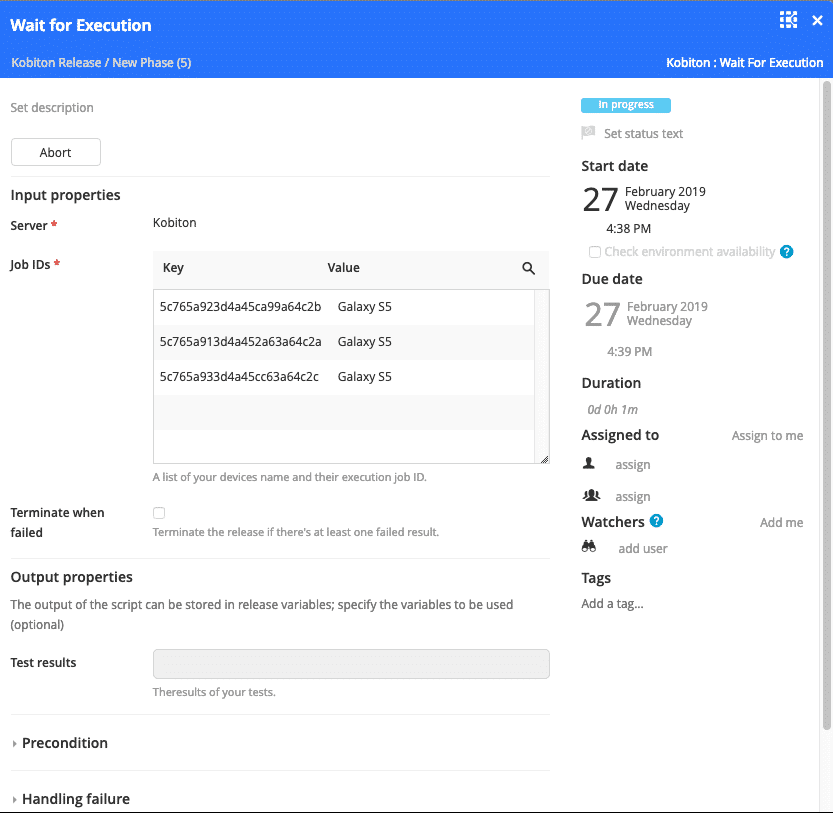Click the Watchers help question icon
The width and height of the screenshot is (833, 813).
coord(656,521)
